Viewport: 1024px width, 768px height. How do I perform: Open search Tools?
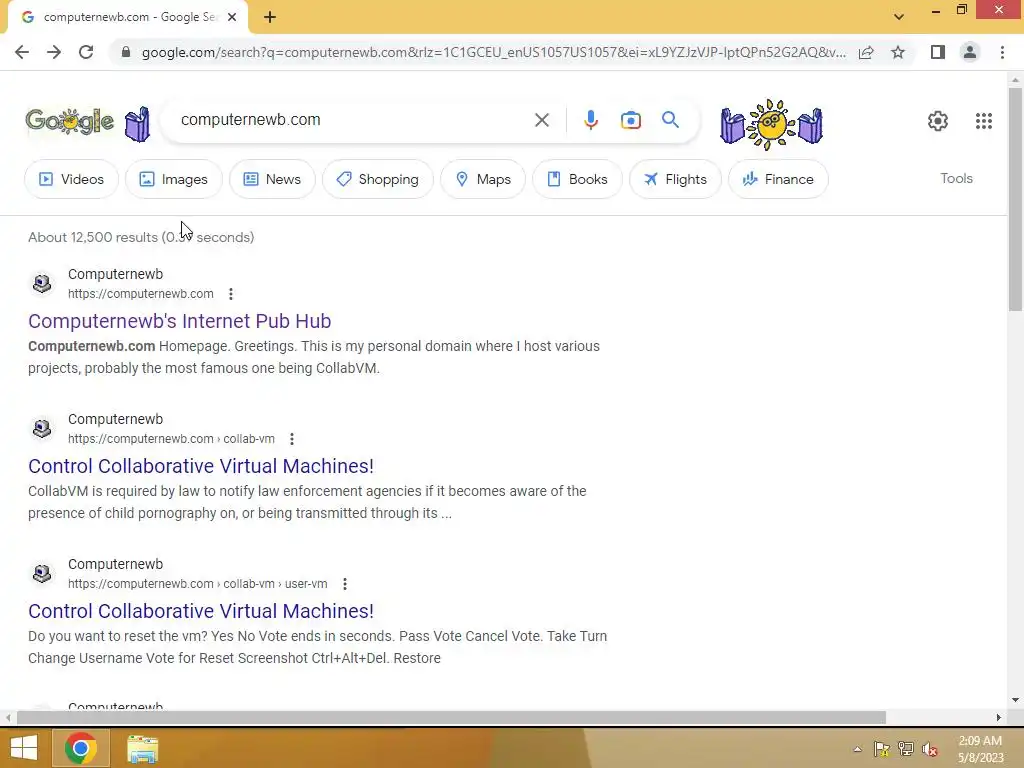coord(956,178)
